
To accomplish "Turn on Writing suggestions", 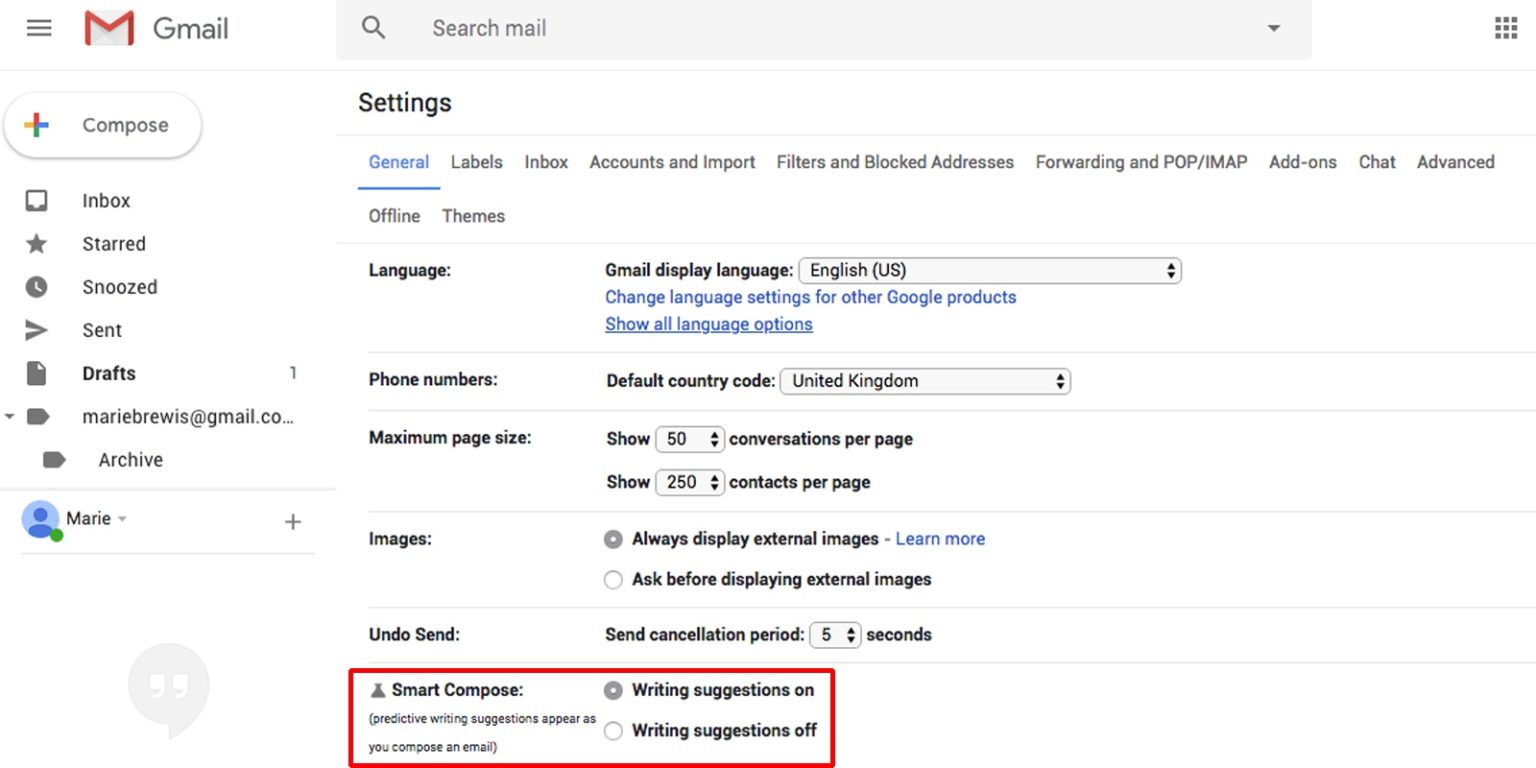I will (x=612, y=690).
